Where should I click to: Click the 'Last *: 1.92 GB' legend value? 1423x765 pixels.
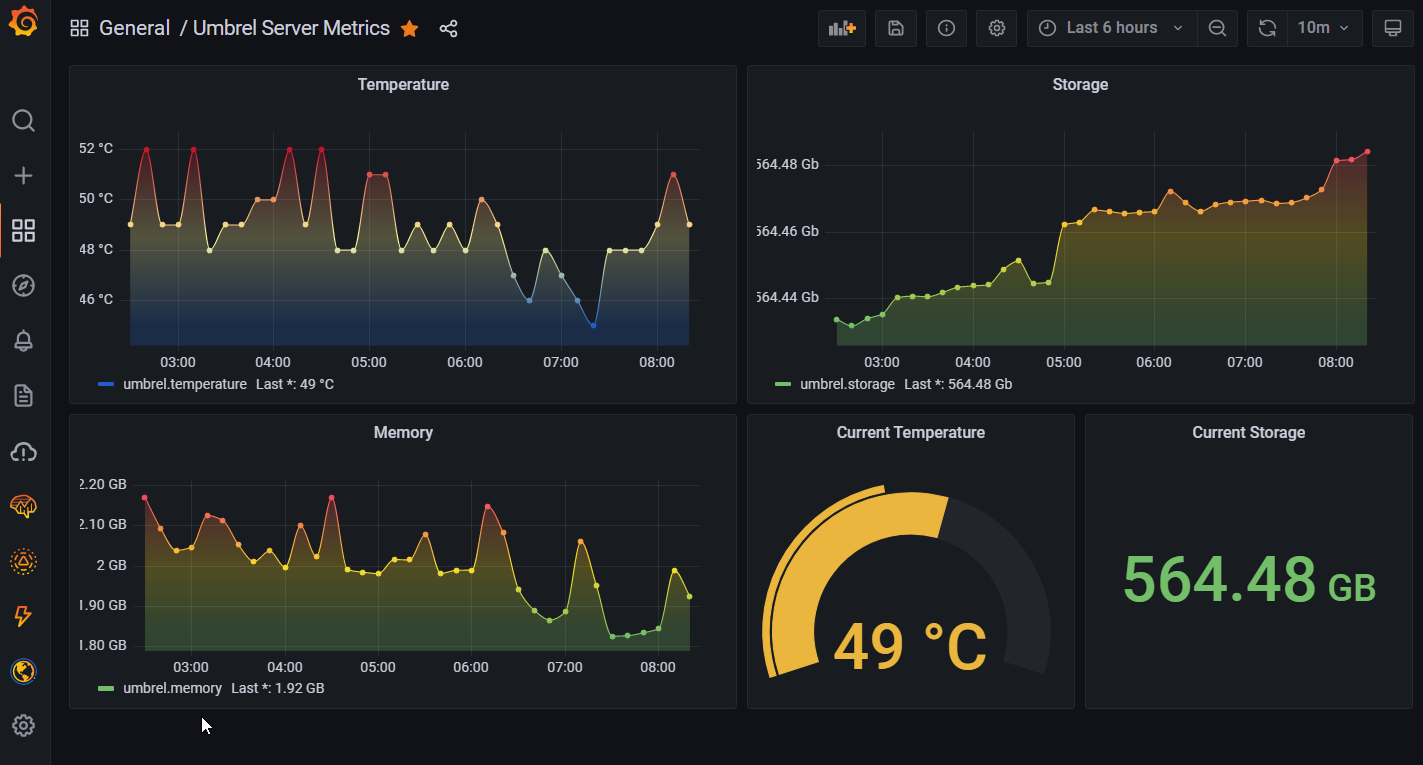(x=278, y=688)
